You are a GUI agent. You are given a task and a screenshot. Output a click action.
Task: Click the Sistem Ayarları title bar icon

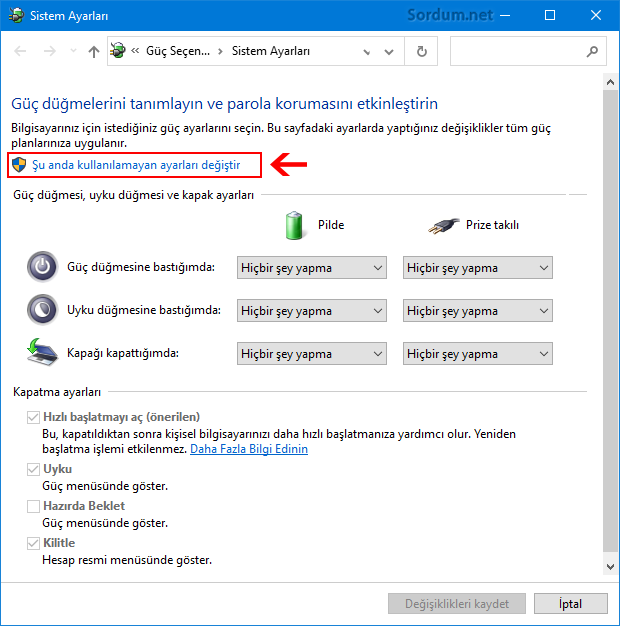(16, 16)
